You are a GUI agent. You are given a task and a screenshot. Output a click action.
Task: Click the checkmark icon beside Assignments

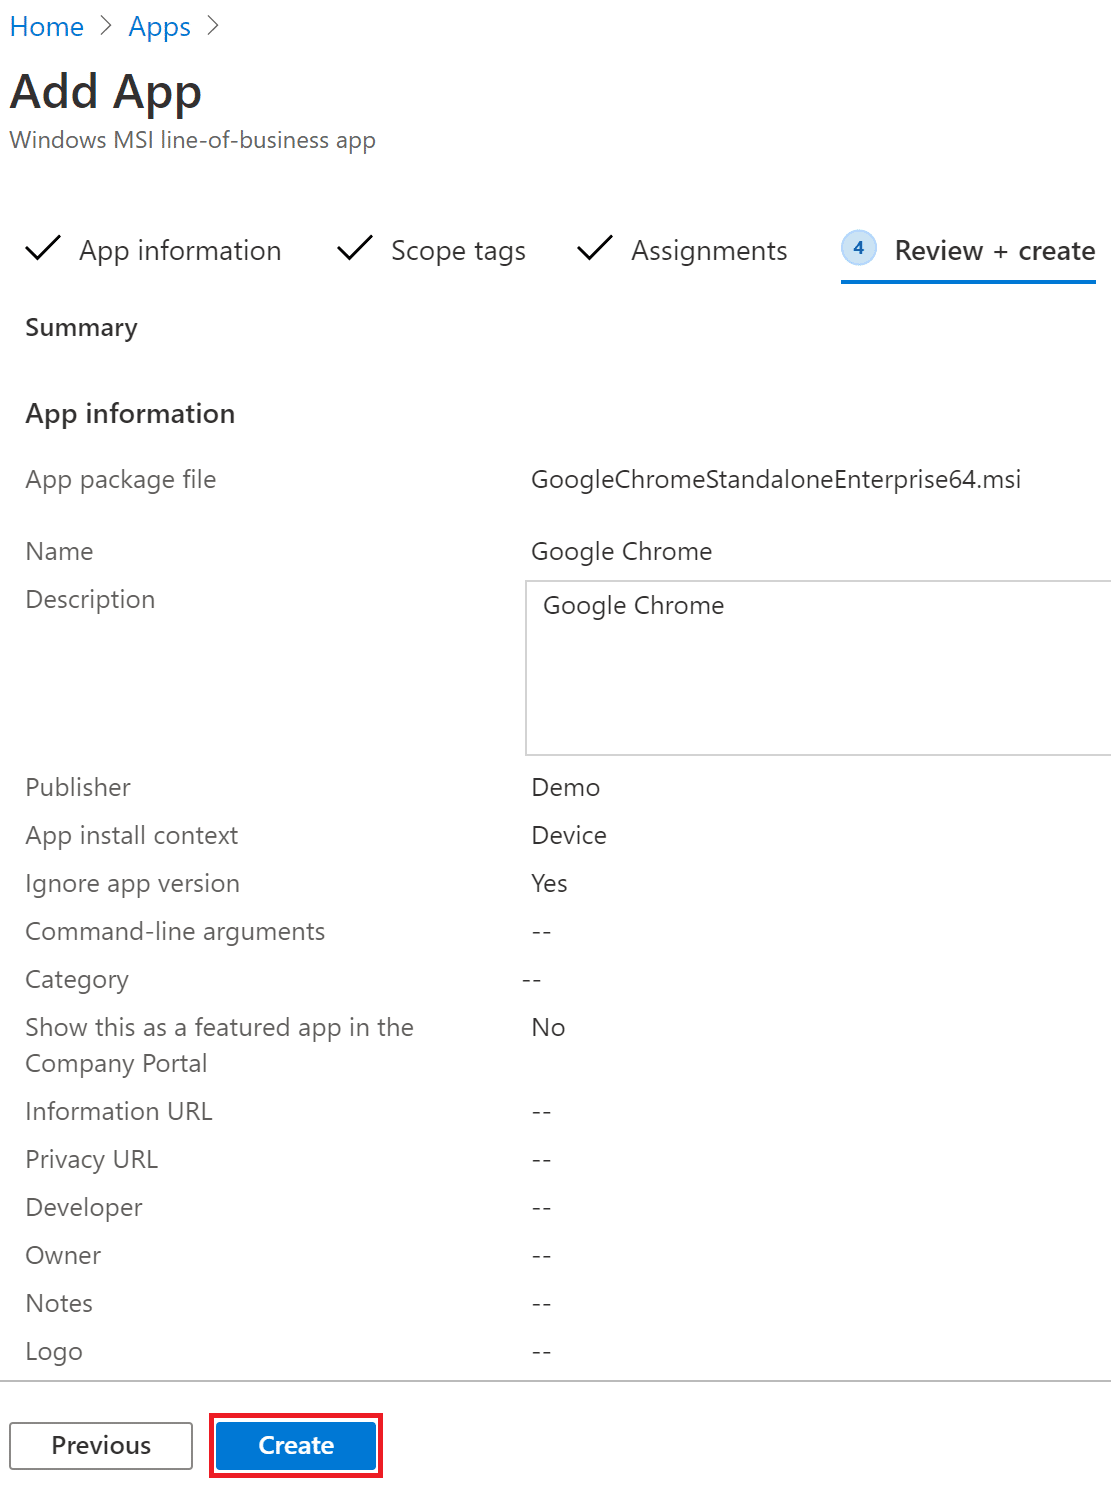594,250
